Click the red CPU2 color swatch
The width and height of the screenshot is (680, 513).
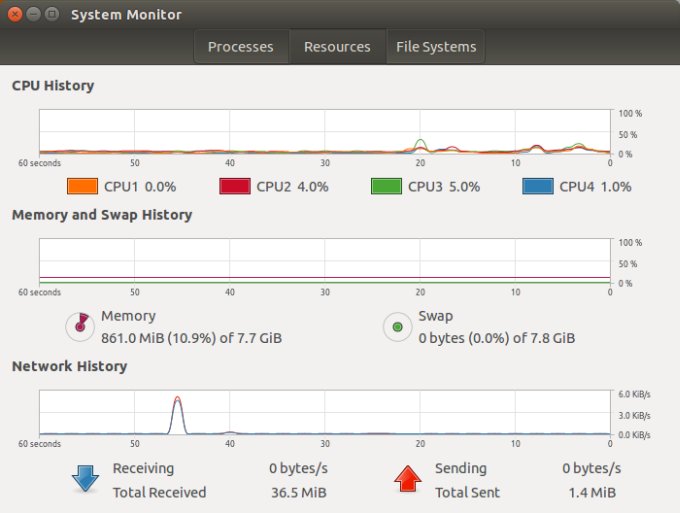pos(234,187)
